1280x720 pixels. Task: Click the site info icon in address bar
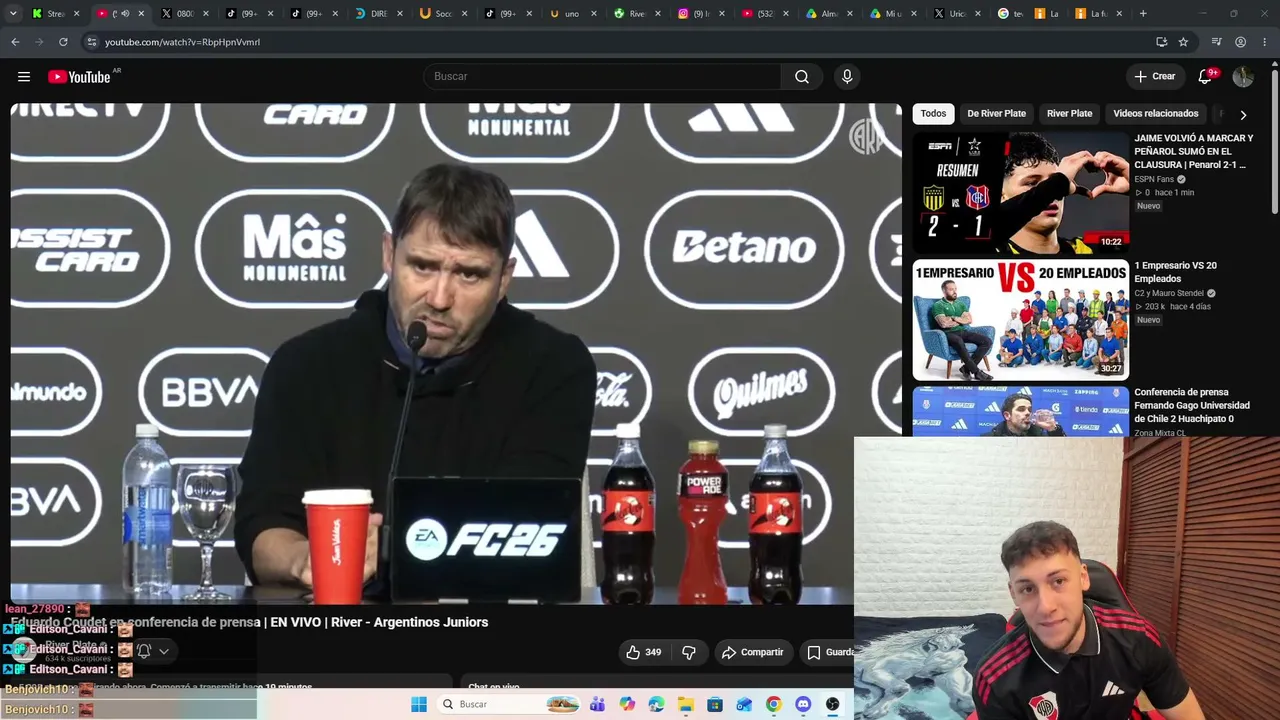click(x=91, y=42)
